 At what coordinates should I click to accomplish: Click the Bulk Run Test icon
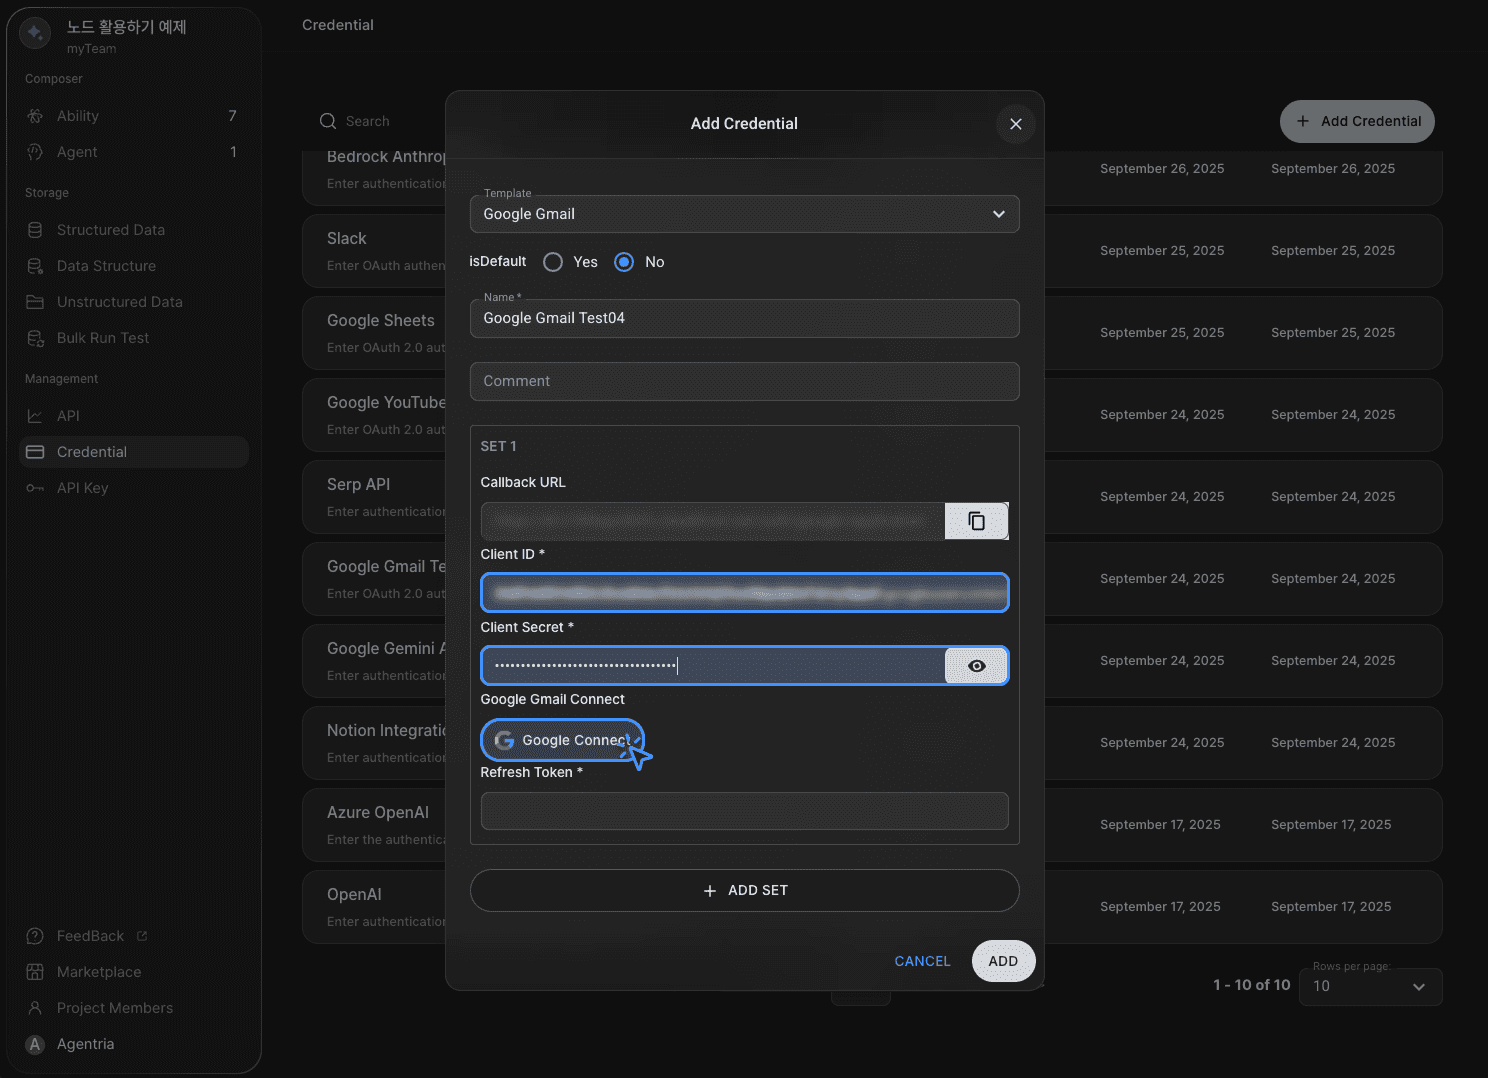point(35,338)
